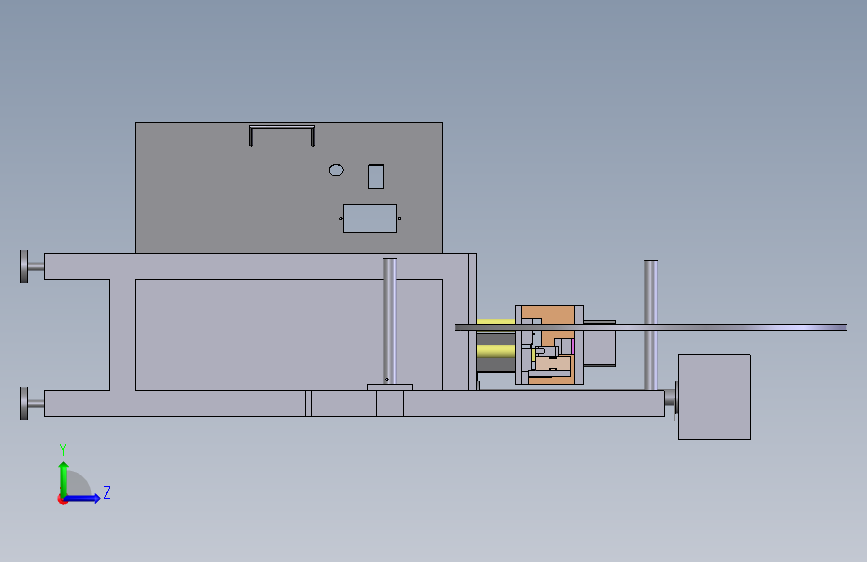Select the small base plate under the middle rod
867x562 pixels.
click(x=390, y=387)
